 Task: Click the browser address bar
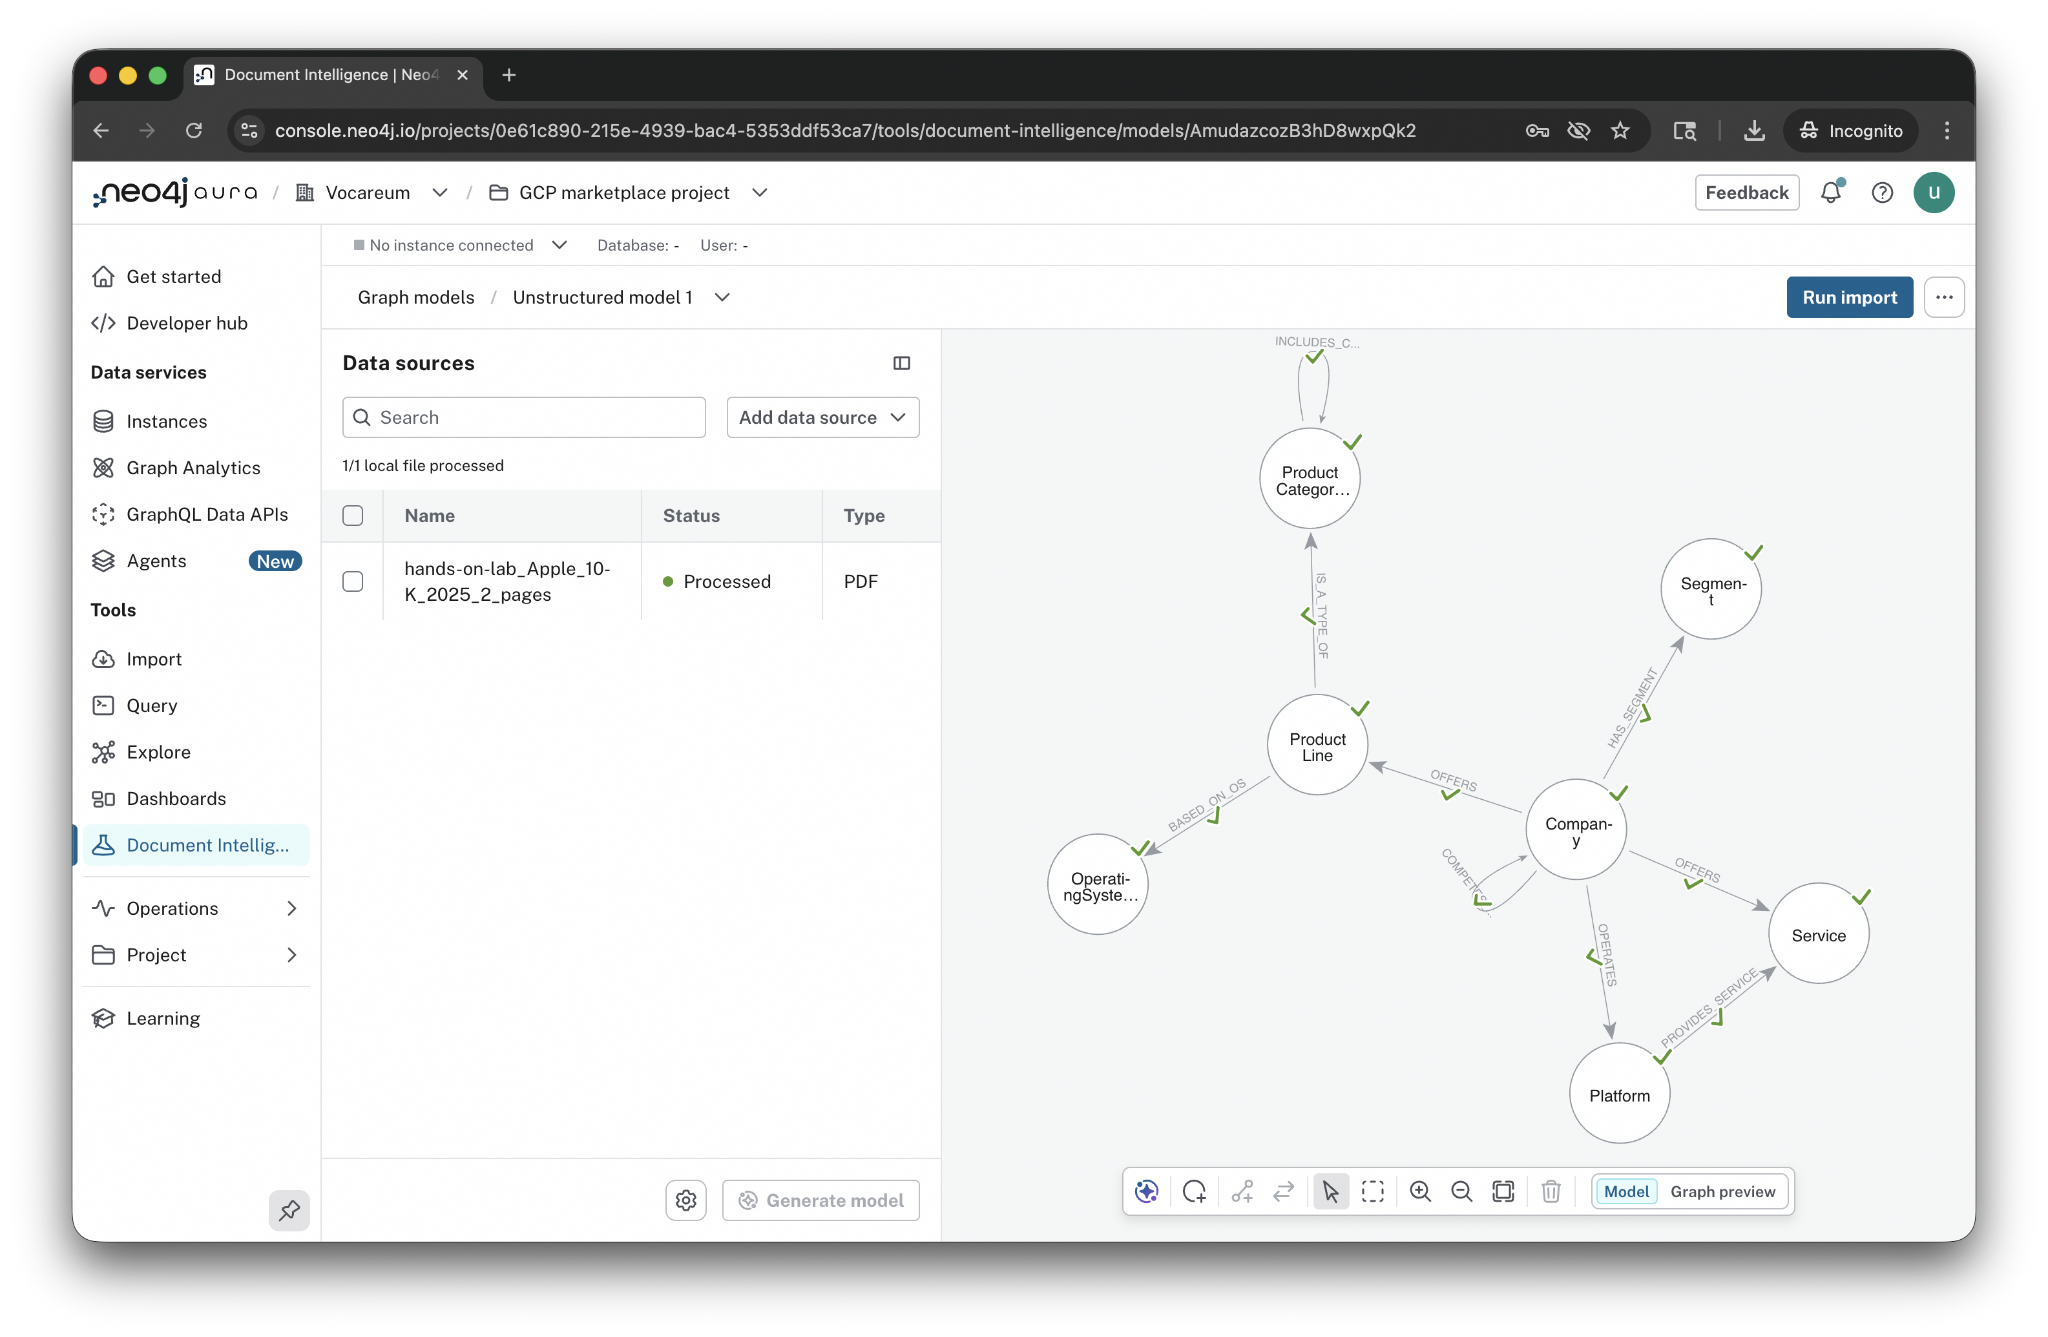coord(845,130)
